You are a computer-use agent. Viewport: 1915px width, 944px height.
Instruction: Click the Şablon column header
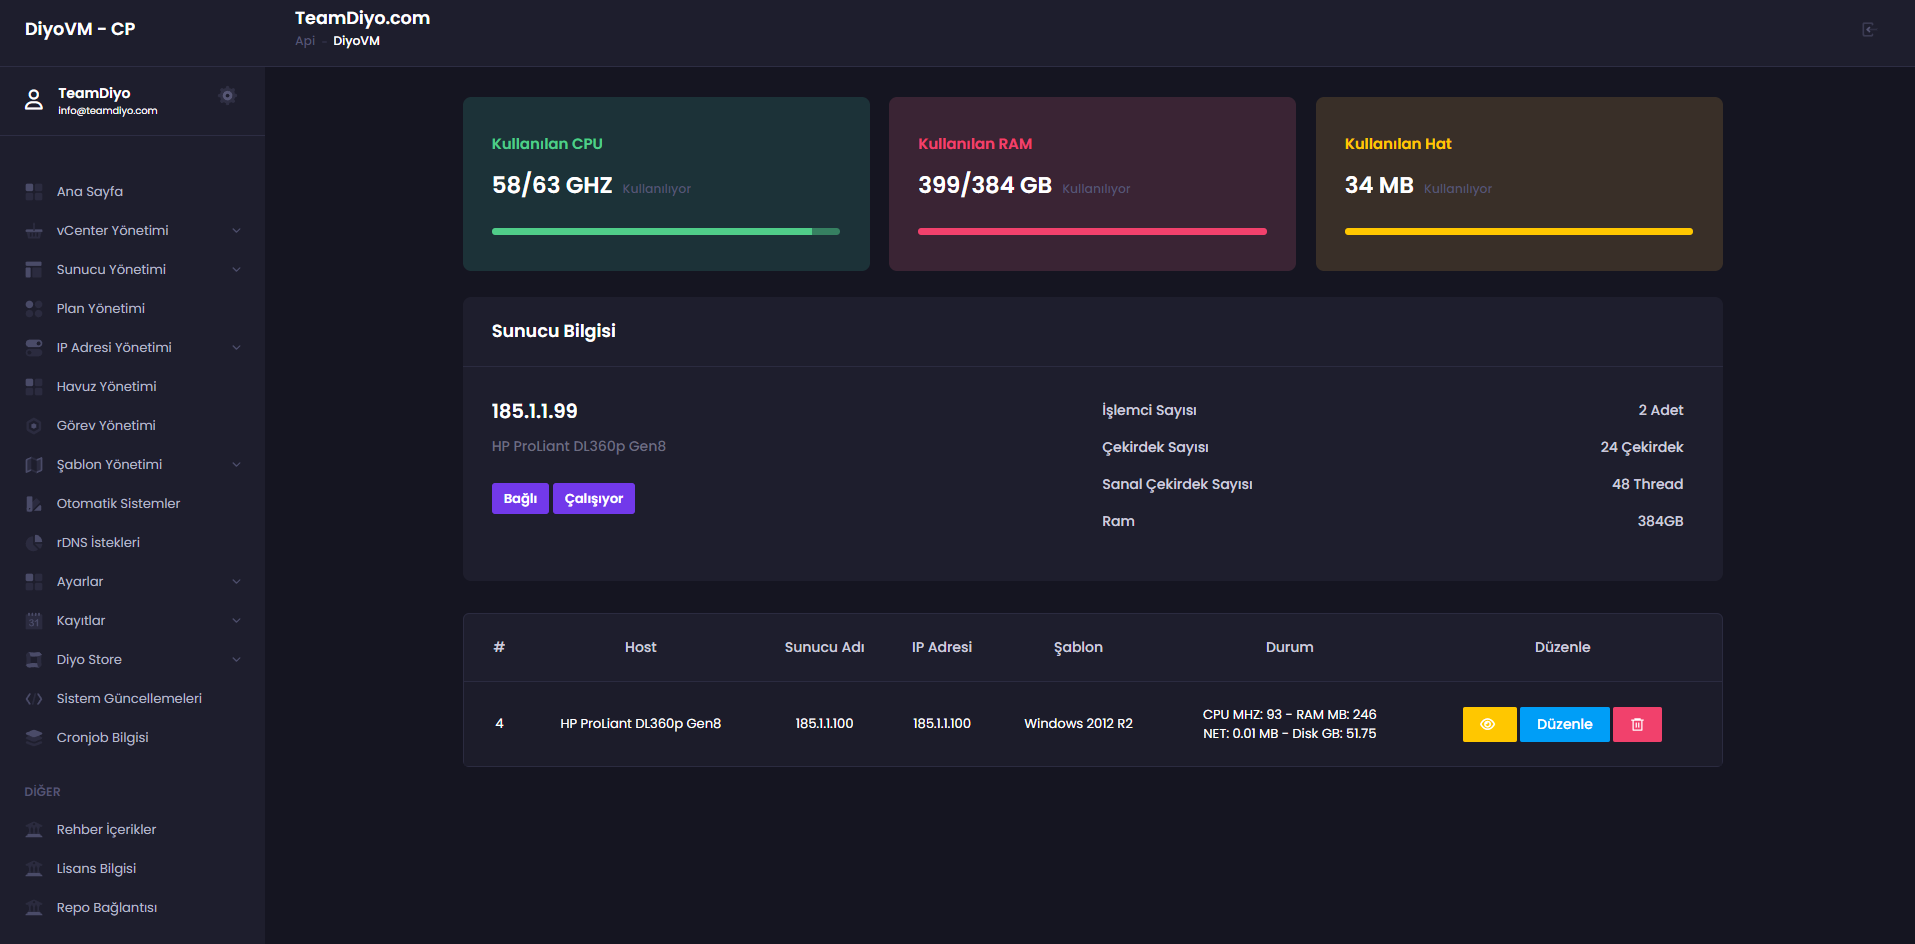tap(1078, 647)
